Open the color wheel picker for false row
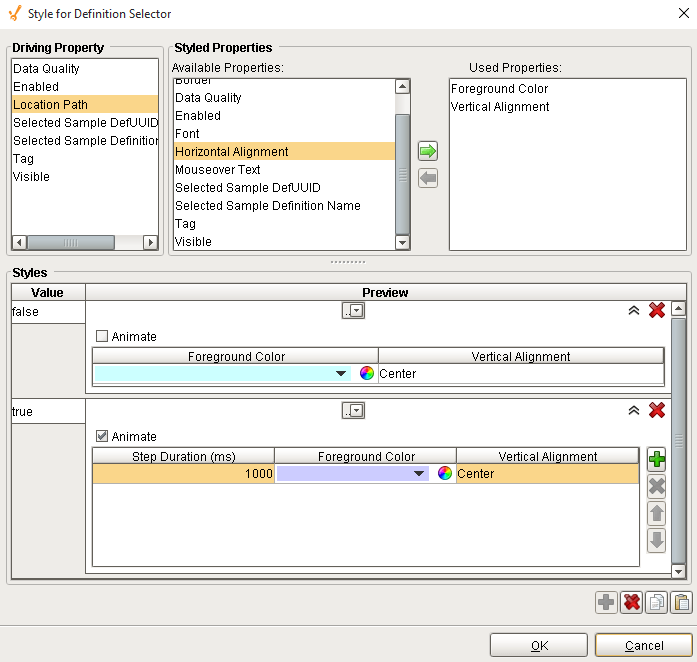The width and height of the screenshot is (697, 662). tap(366, 373)
